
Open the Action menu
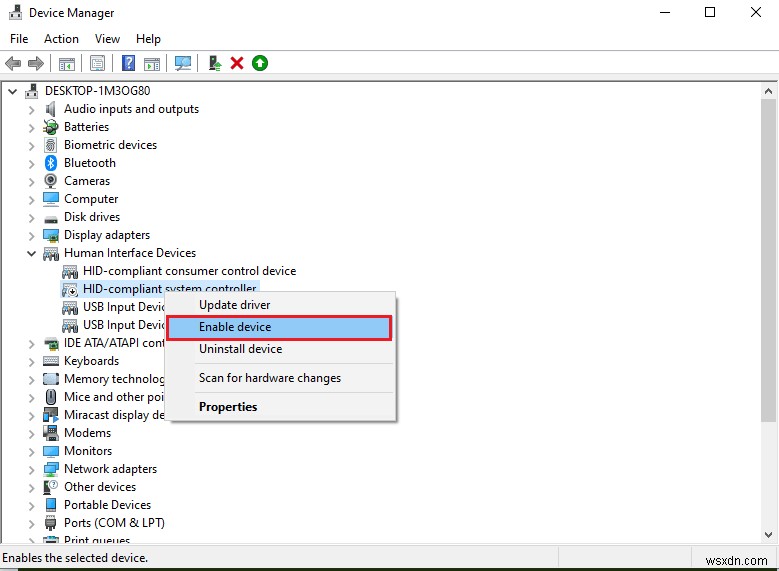pos(61,39)
